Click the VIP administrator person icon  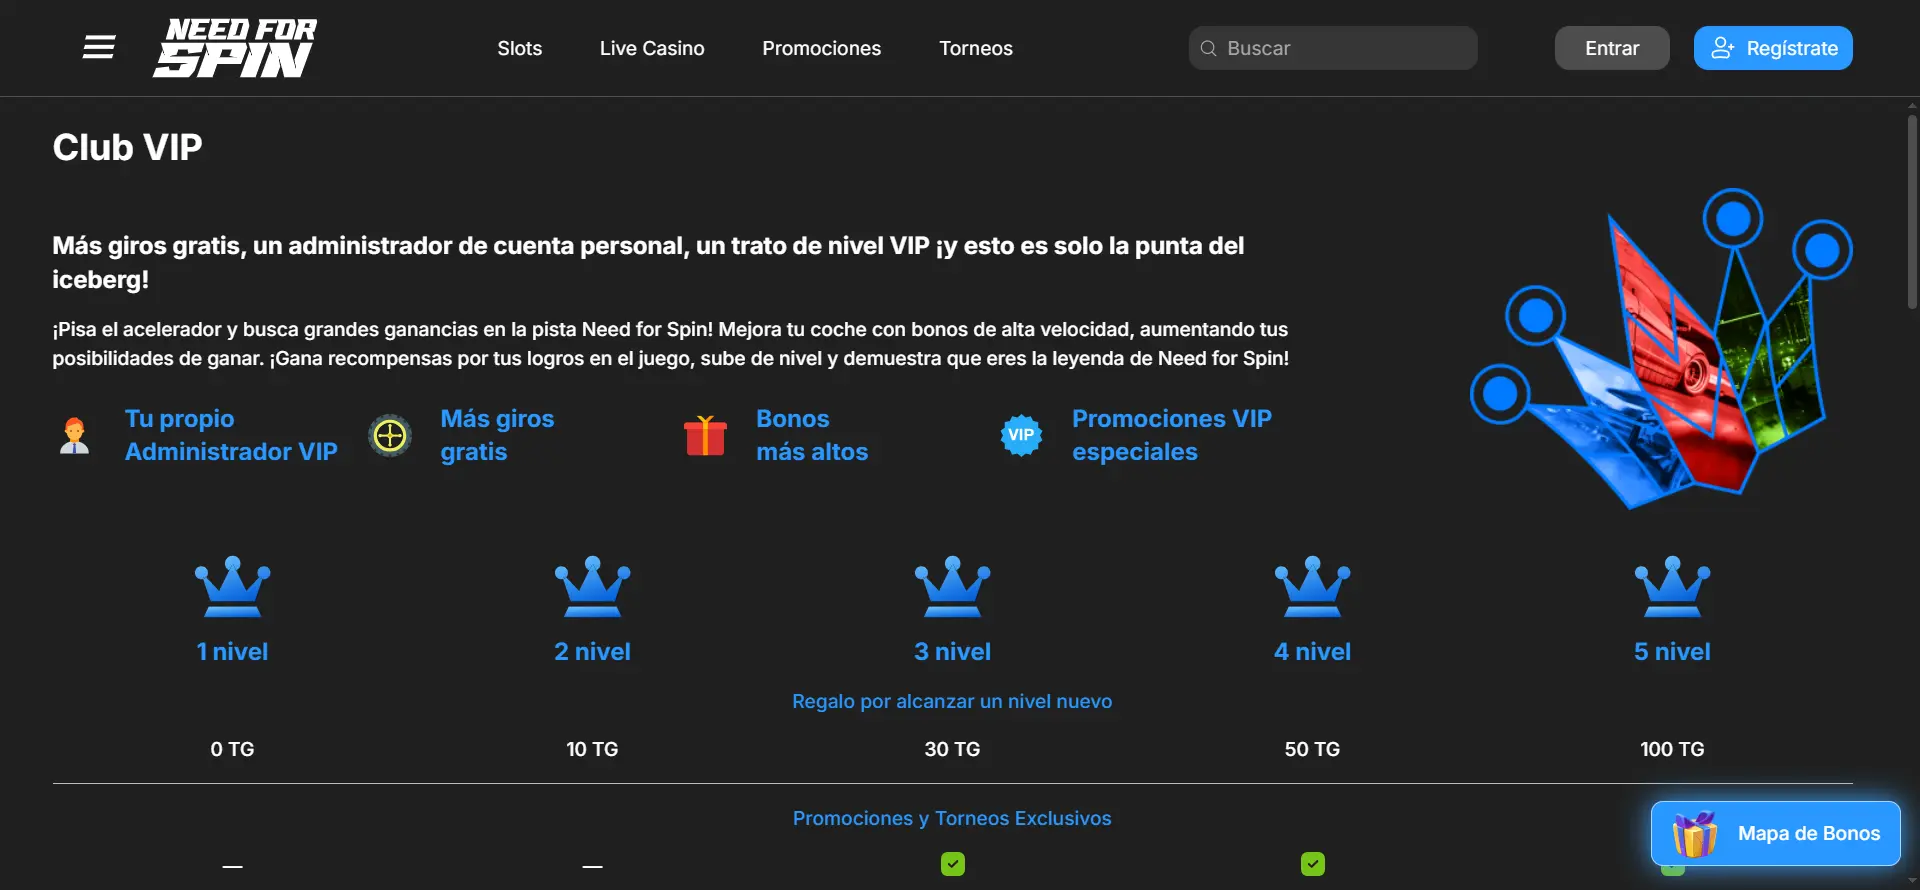[x=74, y=436]
